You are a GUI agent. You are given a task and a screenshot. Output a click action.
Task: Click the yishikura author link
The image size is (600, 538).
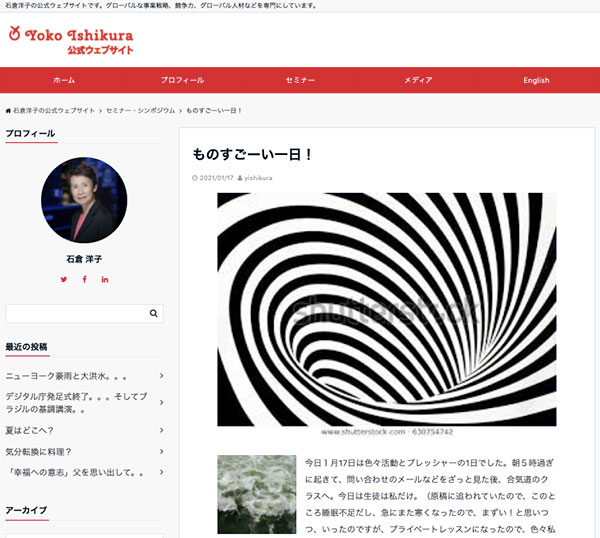[258, 178]
